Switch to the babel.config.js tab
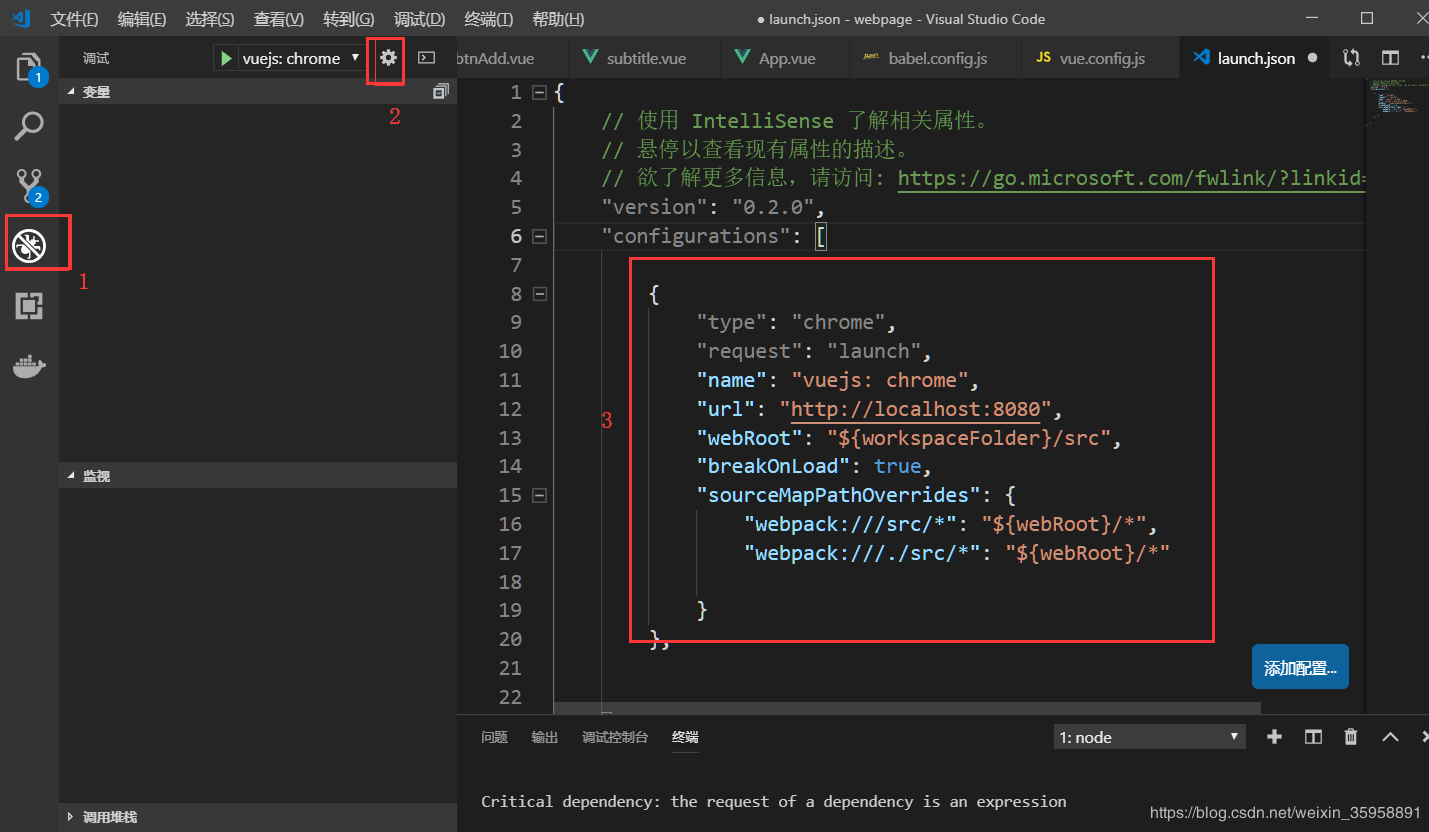The height and width of the screenshot is (832, 1429). [x=934, y=58]
